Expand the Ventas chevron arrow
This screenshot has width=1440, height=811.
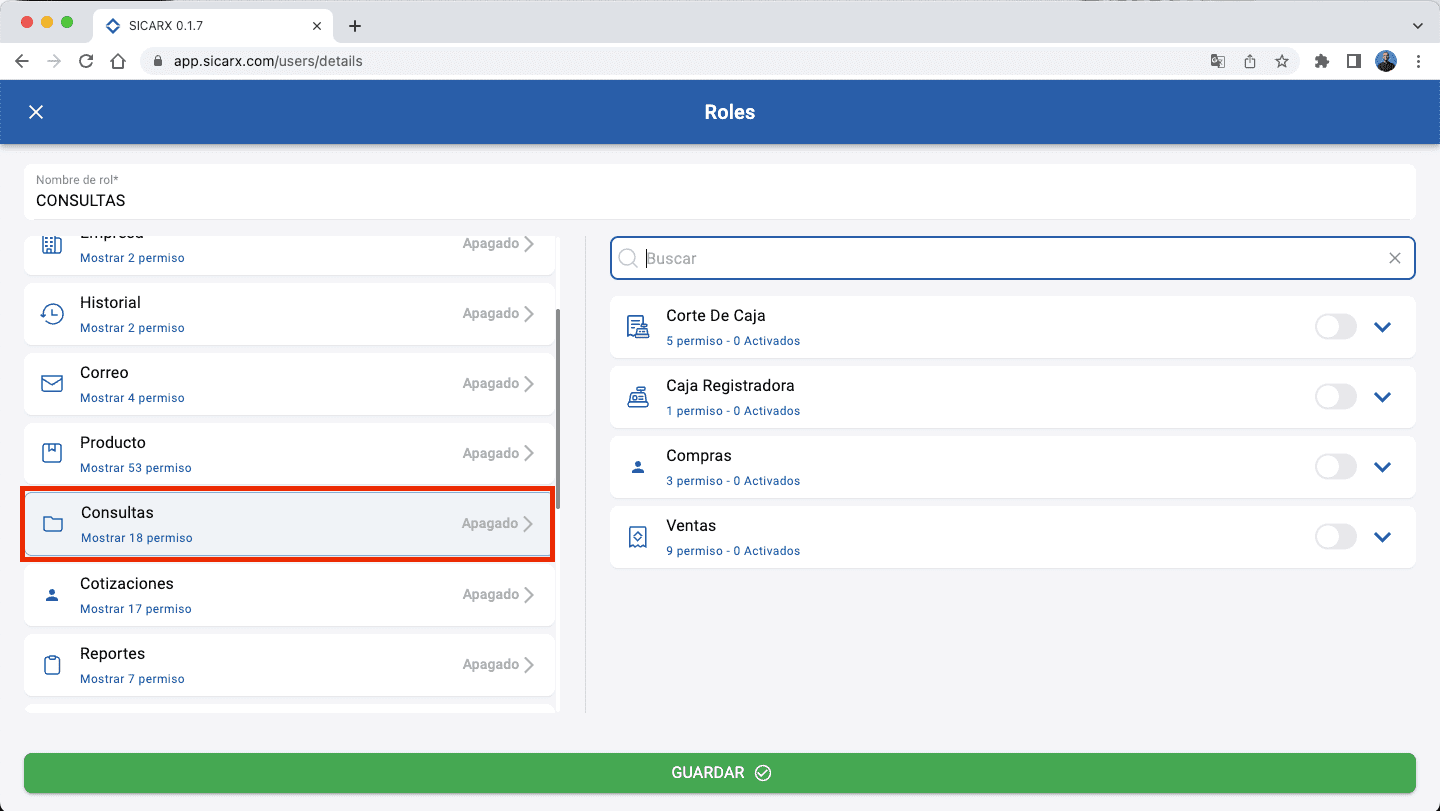(x=1383, y=537)
